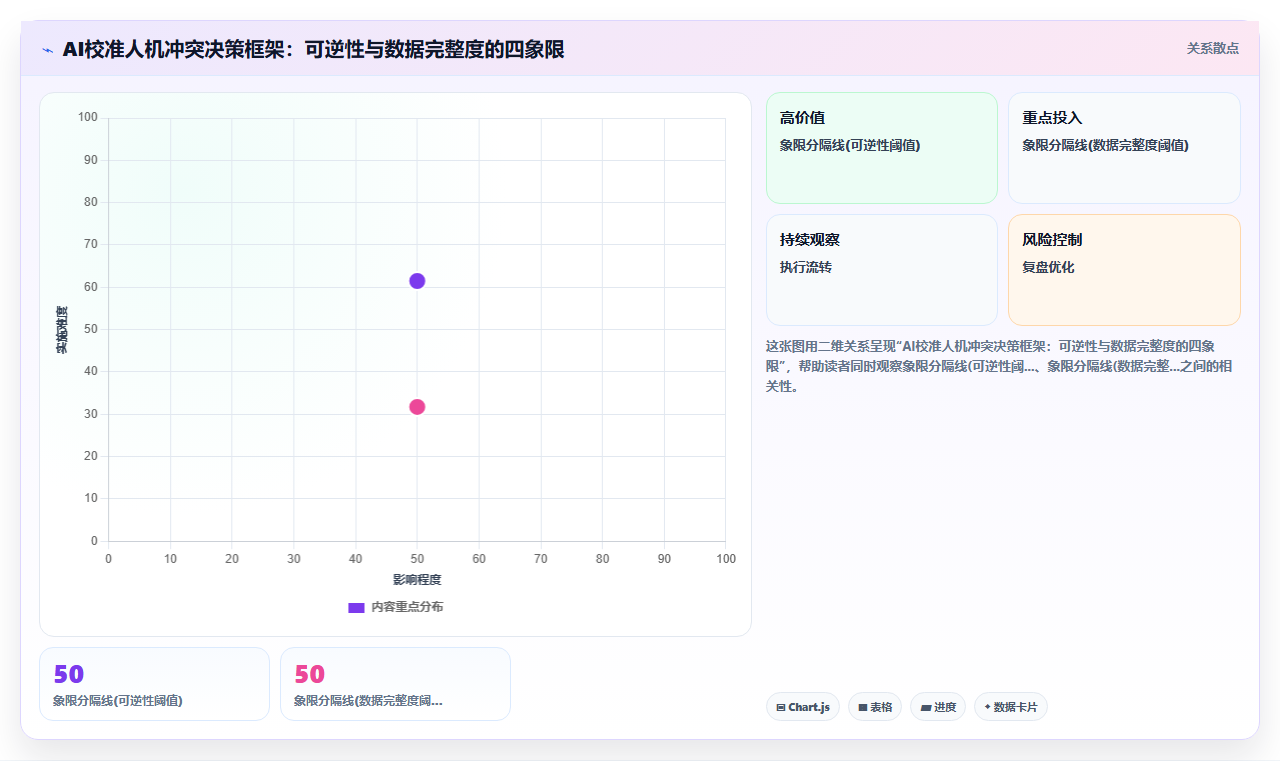Click the lightning icon beside the title
1280x761 pixels.
click(47, 50)
